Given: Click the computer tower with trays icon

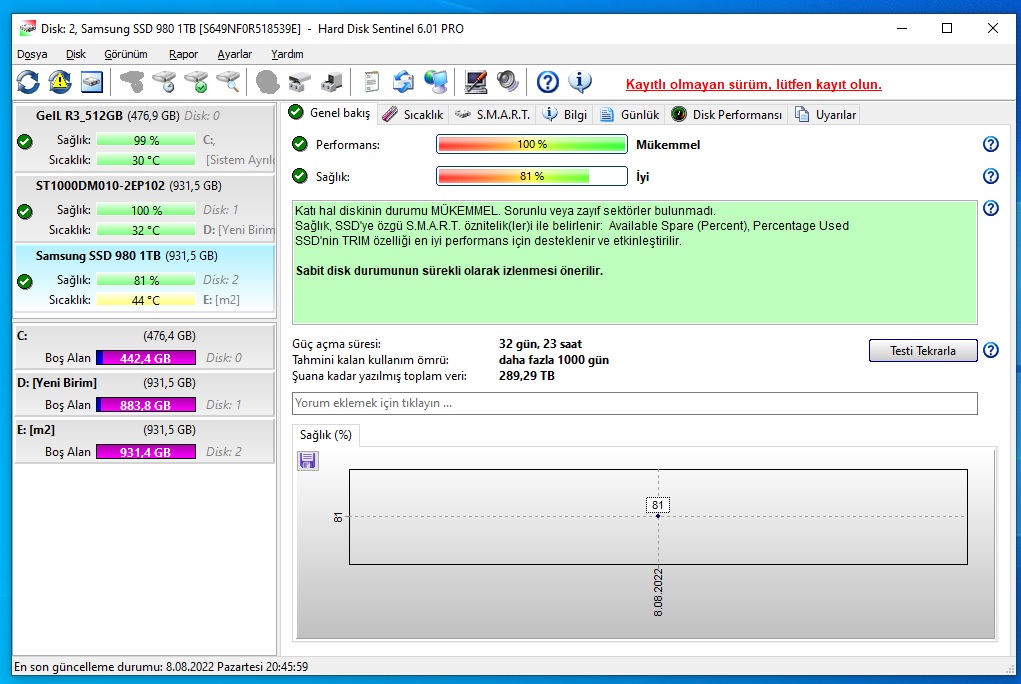Looking at the screenshot, I should (331, 82).
